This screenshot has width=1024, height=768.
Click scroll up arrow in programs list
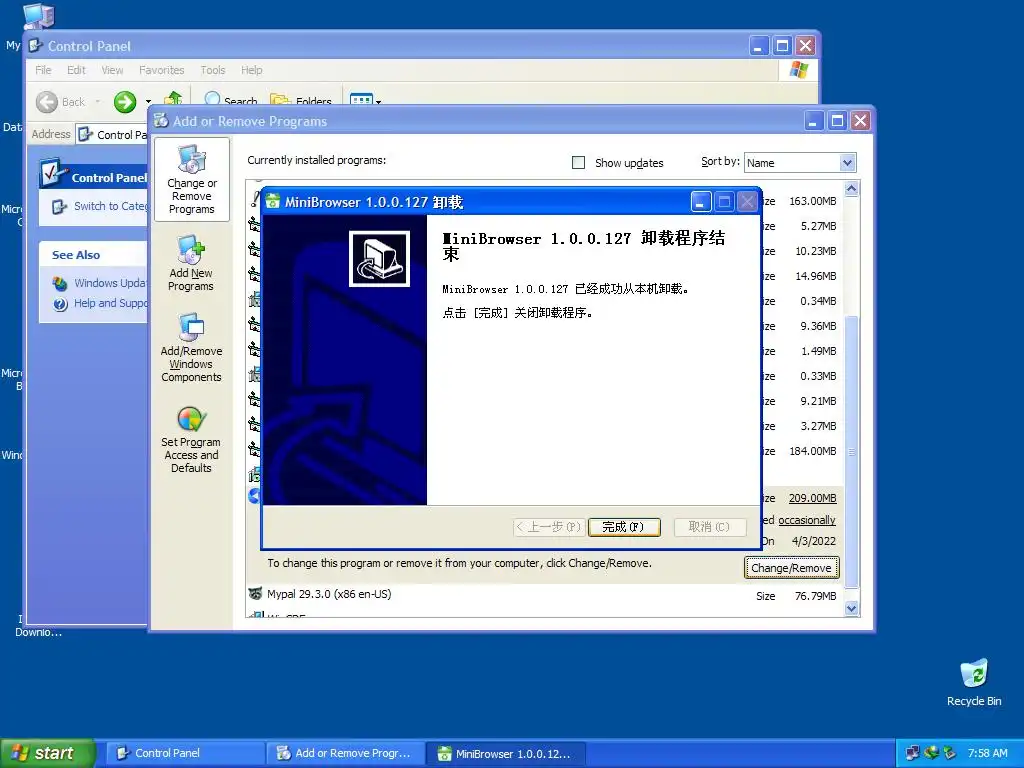851,189
